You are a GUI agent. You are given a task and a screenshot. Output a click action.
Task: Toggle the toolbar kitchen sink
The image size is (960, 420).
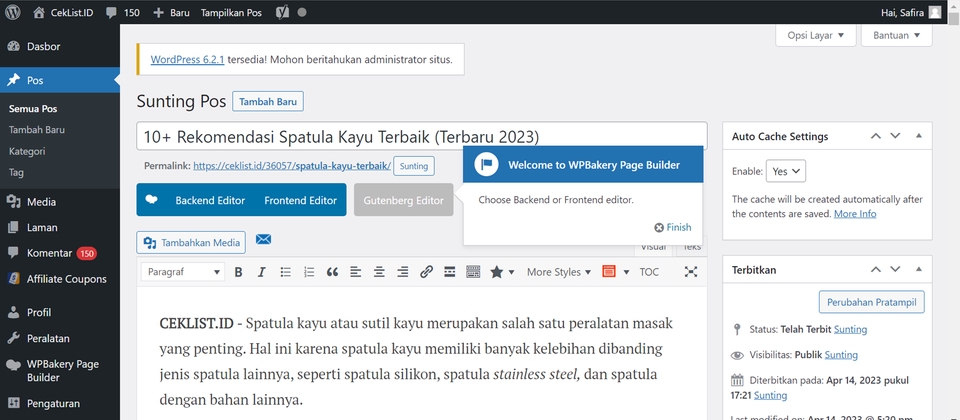tap(473, 272)
